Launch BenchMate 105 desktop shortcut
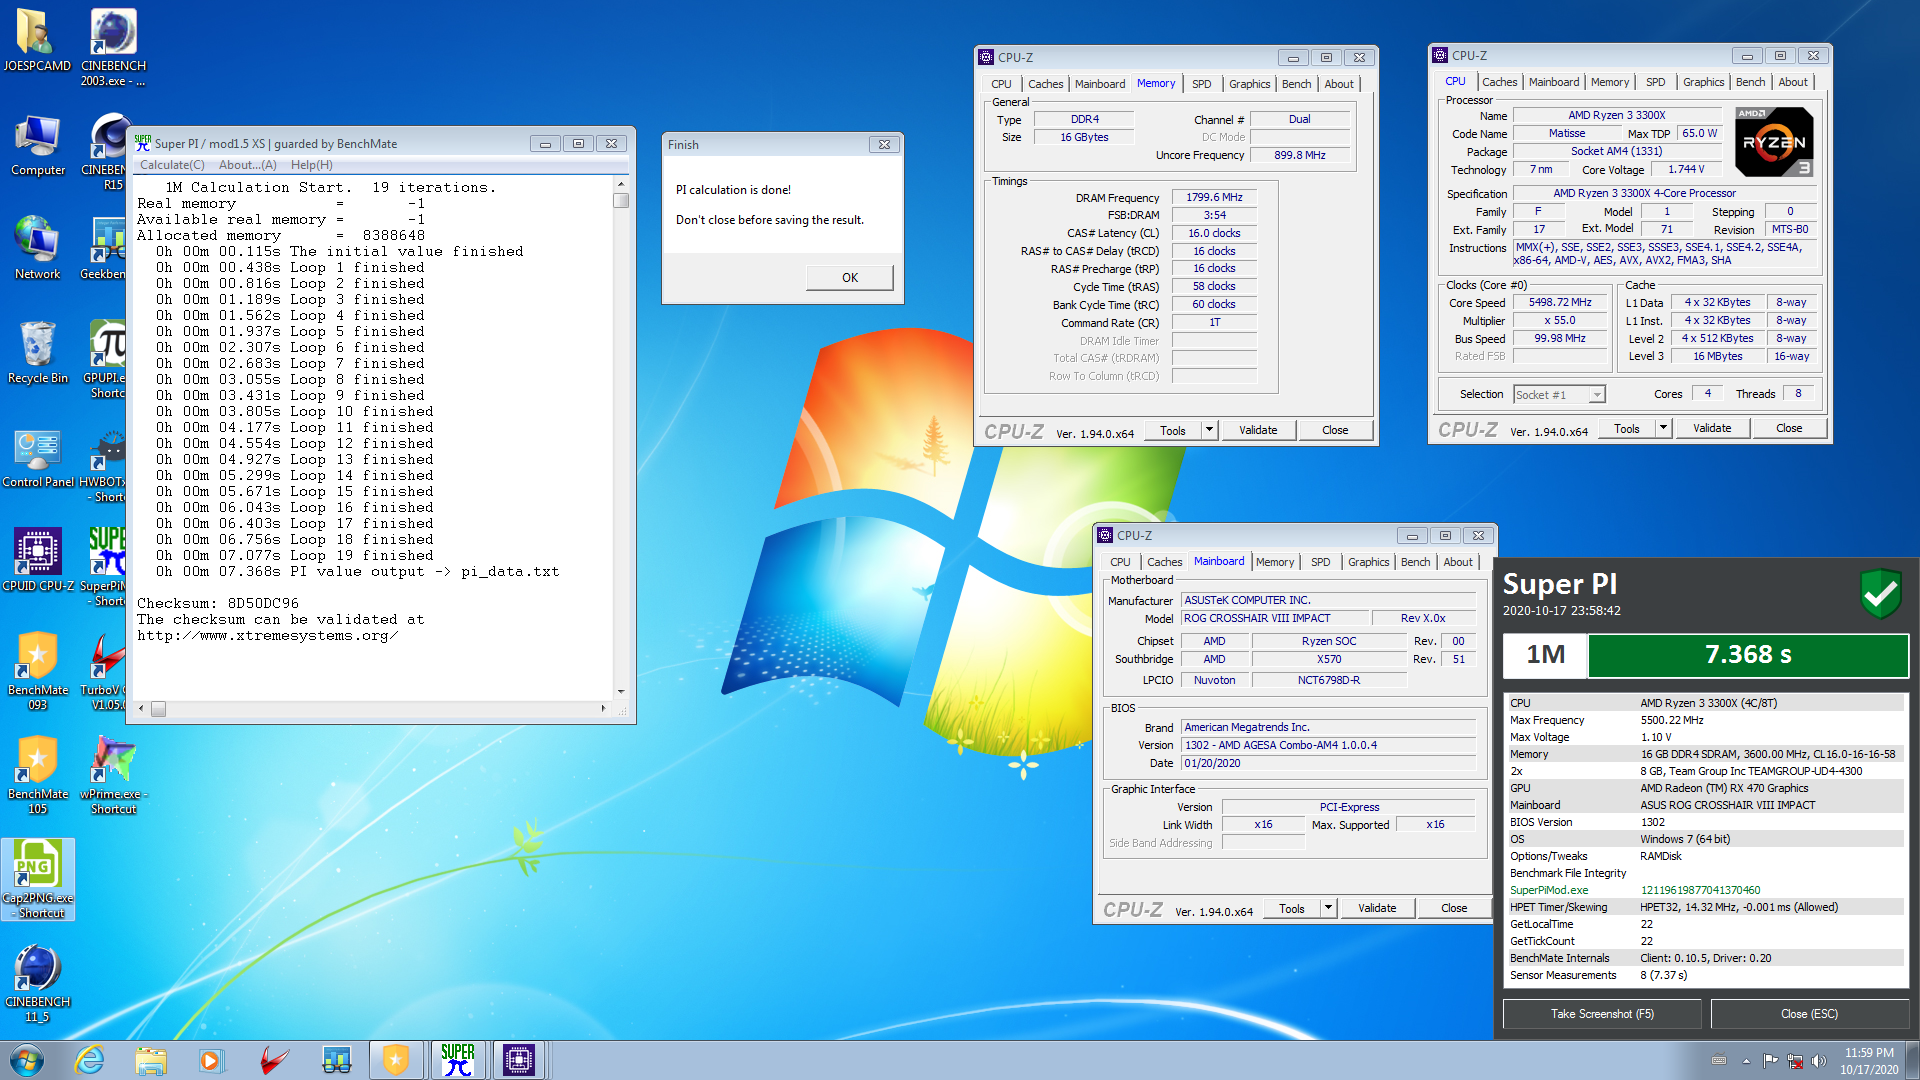This screenshot has height=1080, width=1920. coord(37,775)
